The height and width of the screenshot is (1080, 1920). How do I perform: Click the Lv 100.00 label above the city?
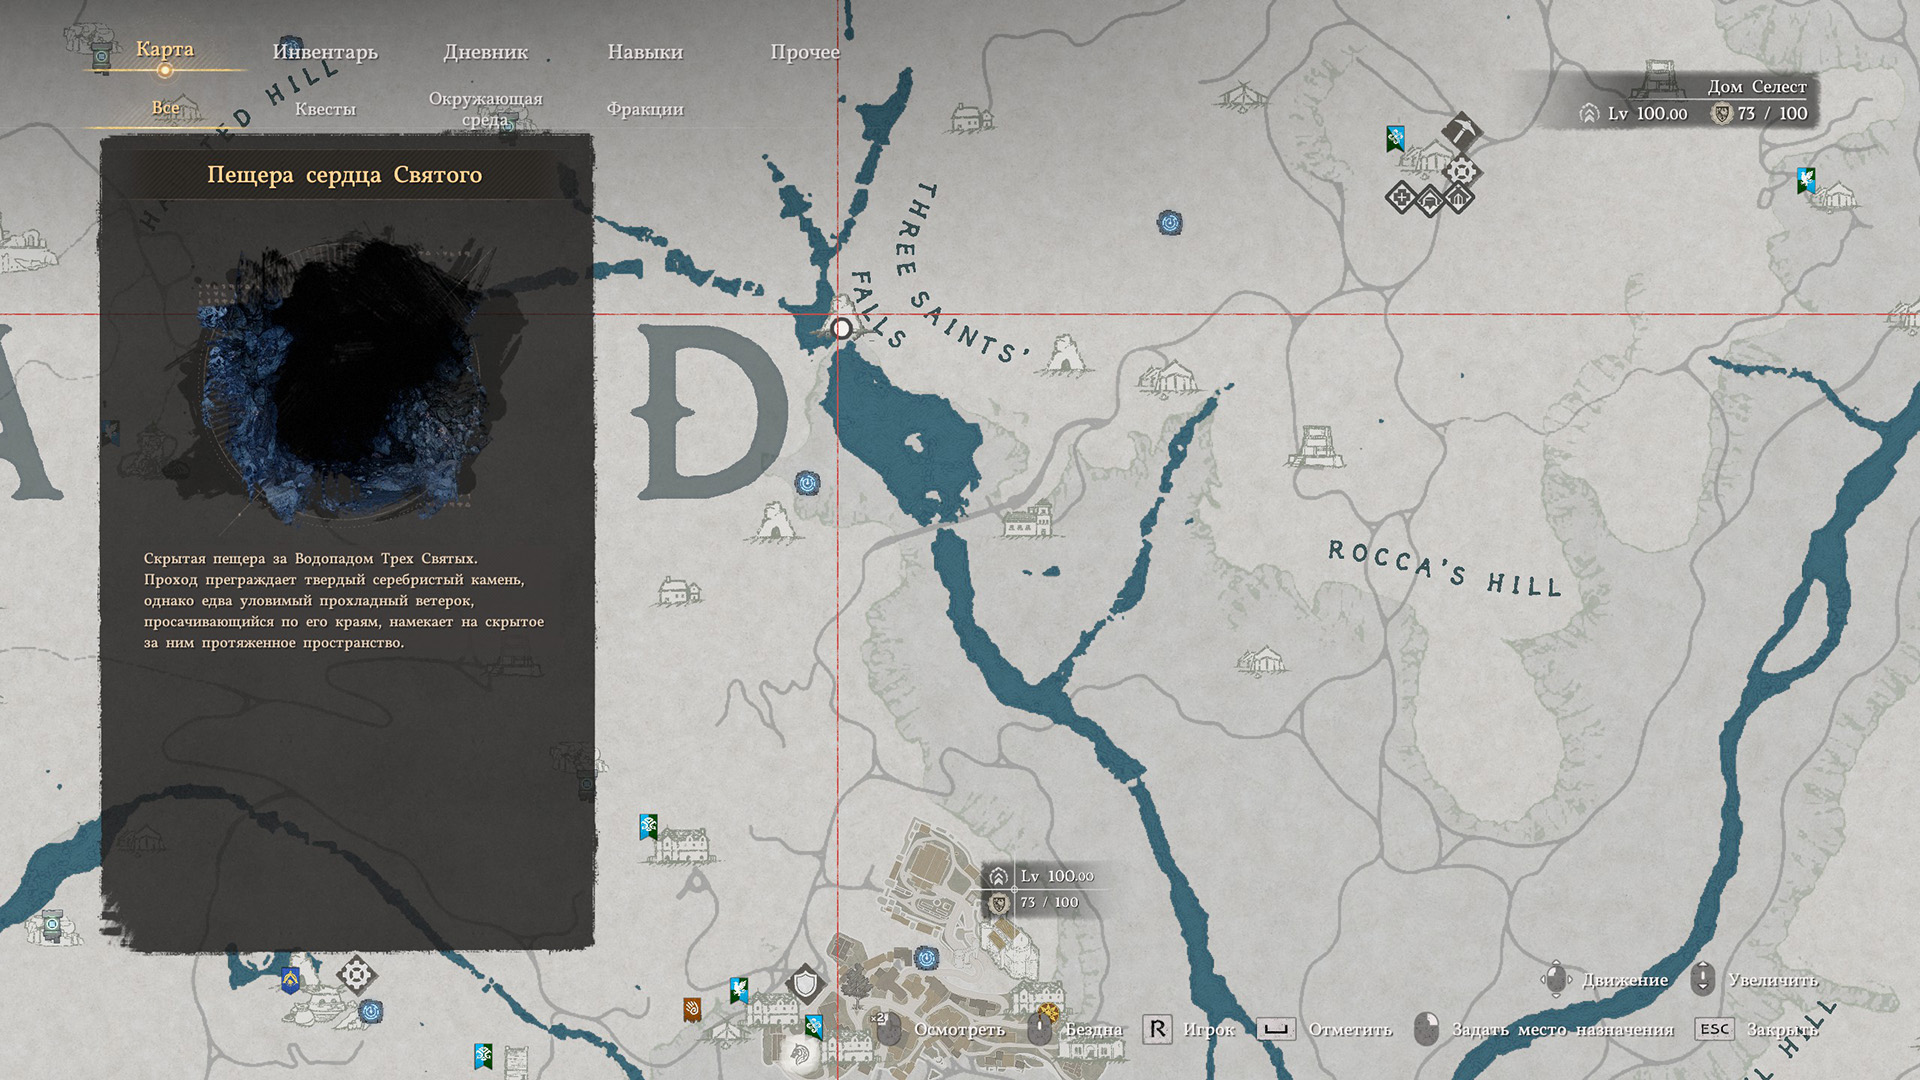(1057, 876)
